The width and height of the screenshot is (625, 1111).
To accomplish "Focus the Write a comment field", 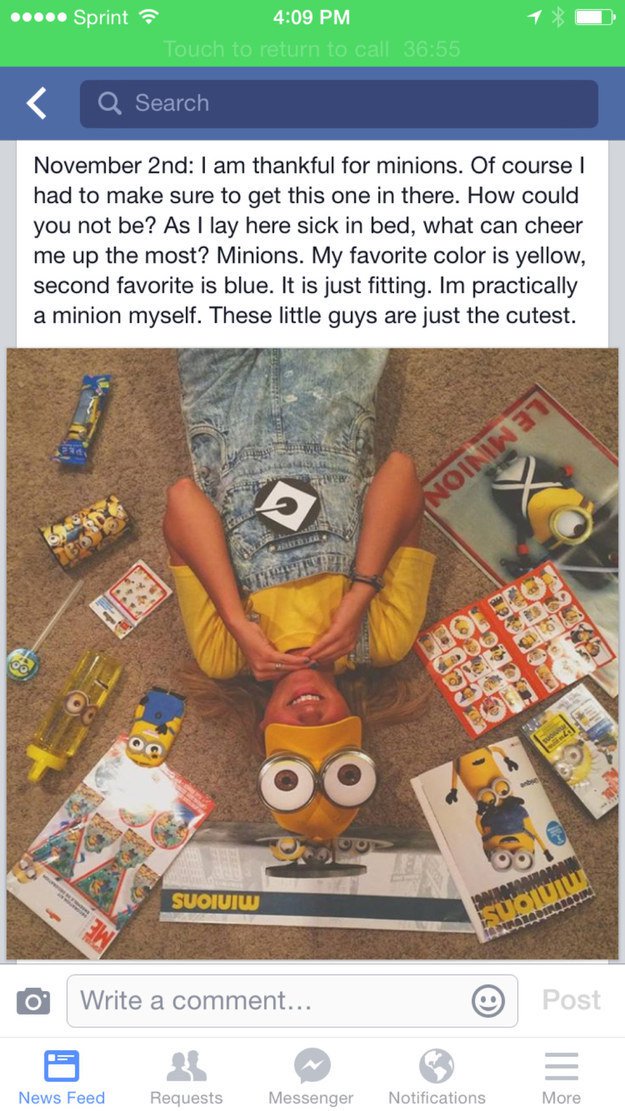I will pyautogui.click(x=292, y=1000).
